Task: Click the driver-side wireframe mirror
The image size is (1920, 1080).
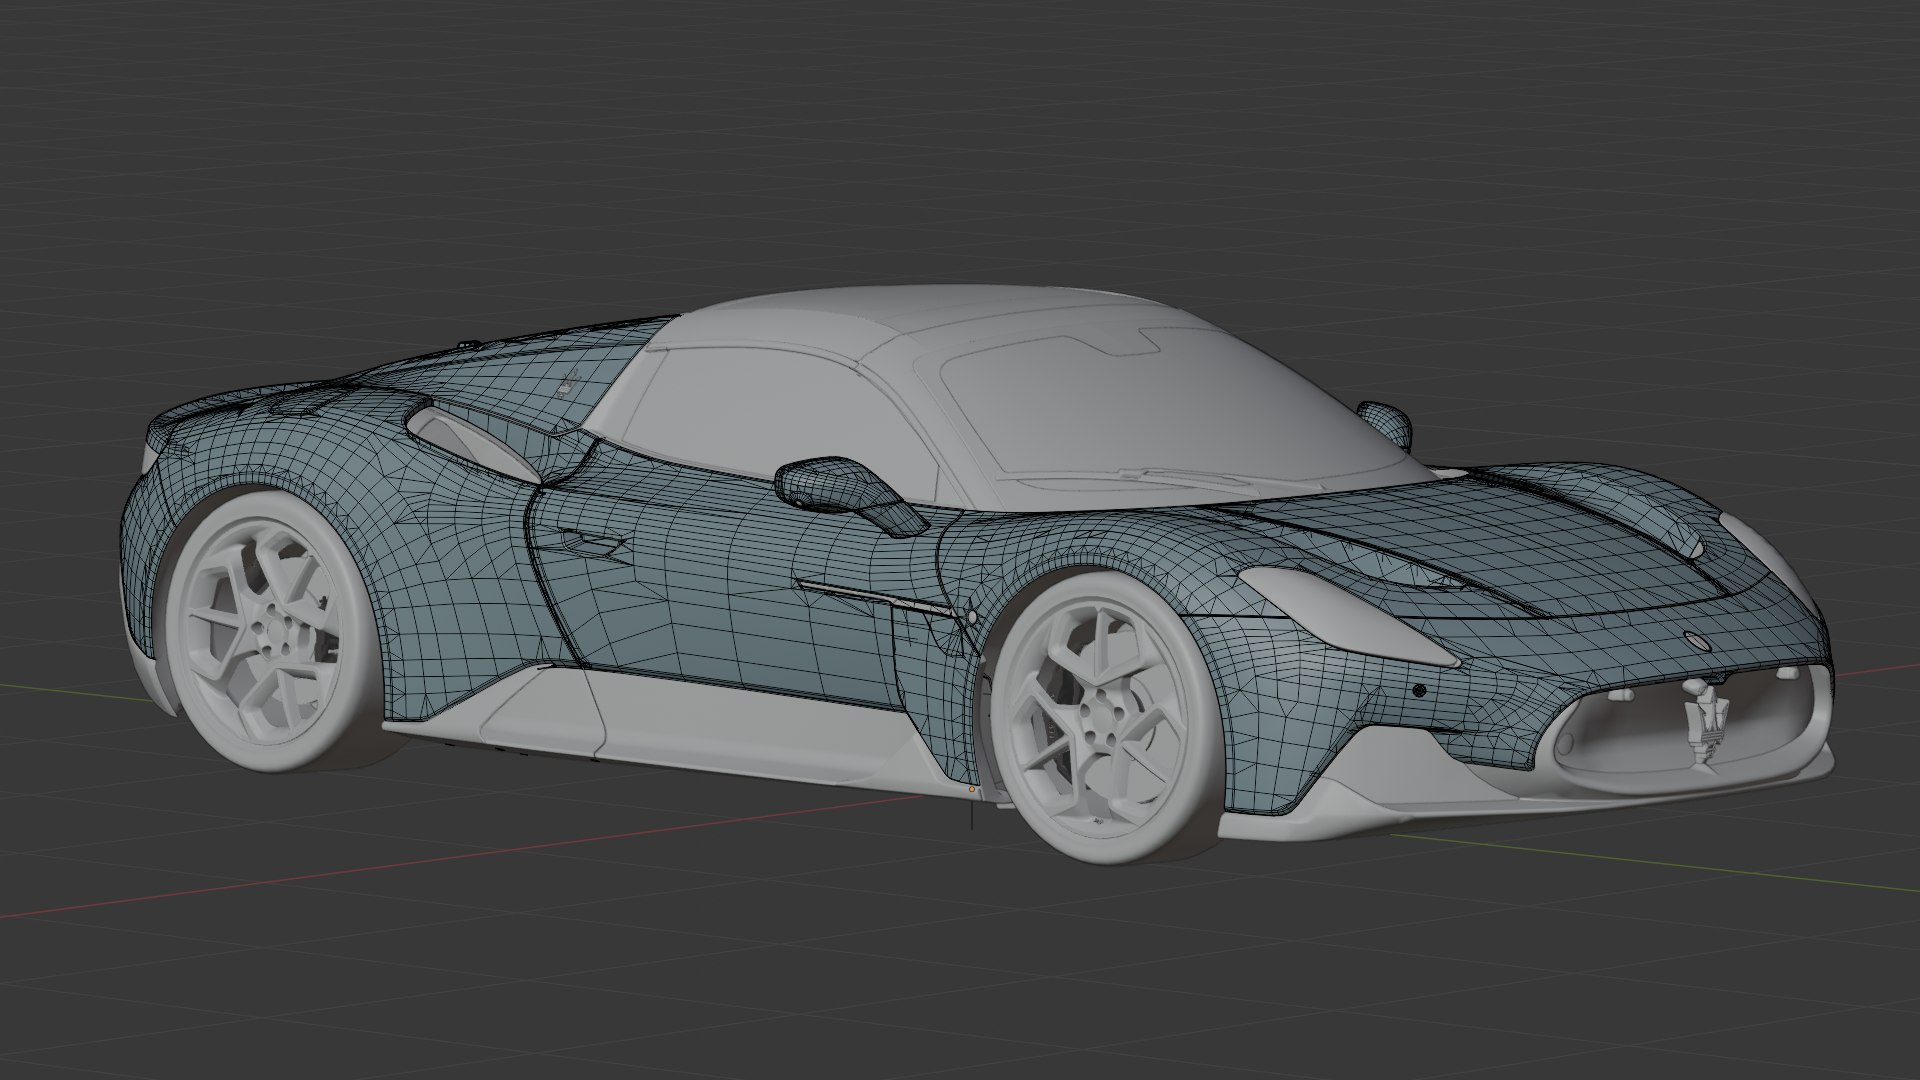Action: click(x=844, y=490)
